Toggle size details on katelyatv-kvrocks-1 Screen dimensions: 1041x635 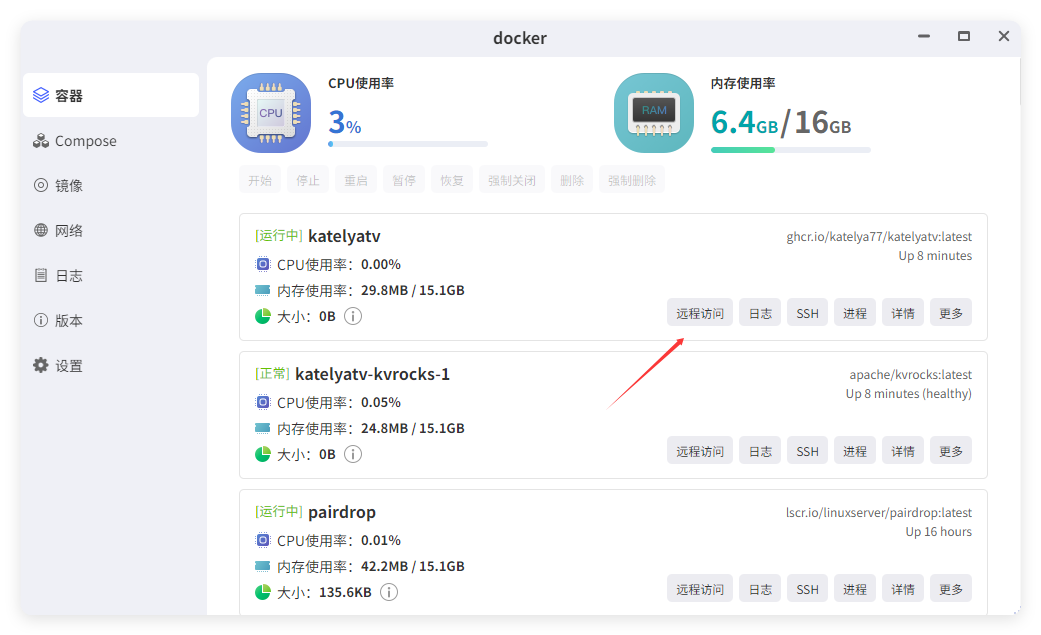click(x=352, y=453)
